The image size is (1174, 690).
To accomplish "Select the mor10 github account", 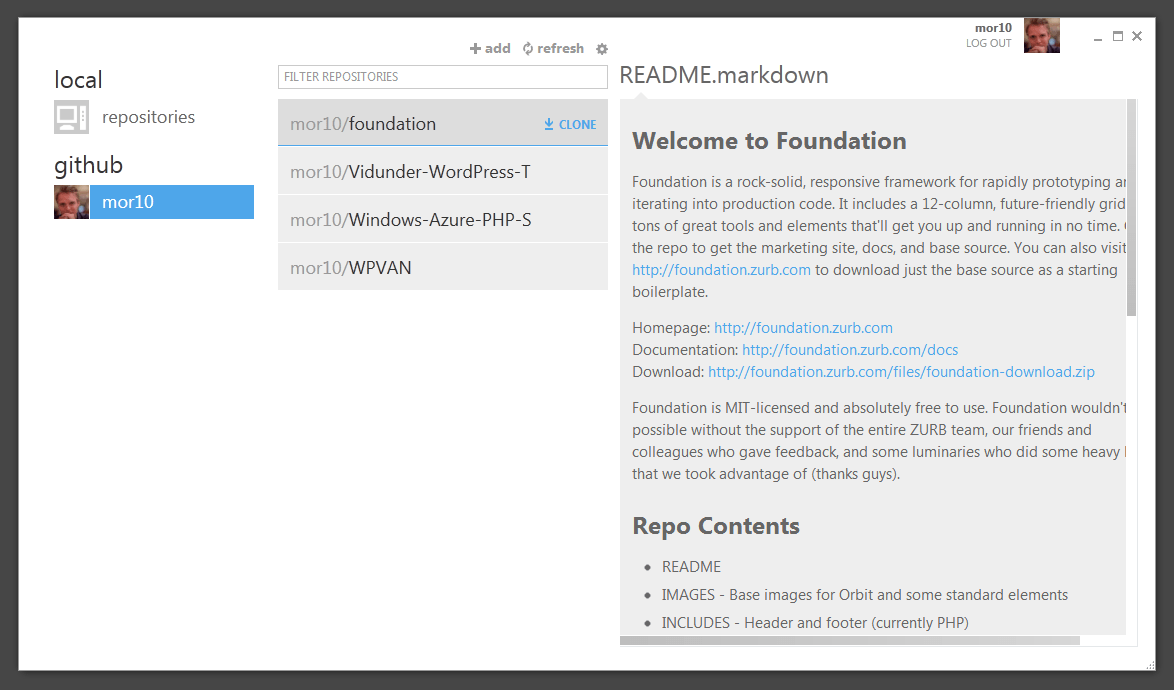I will coord(171,202).
